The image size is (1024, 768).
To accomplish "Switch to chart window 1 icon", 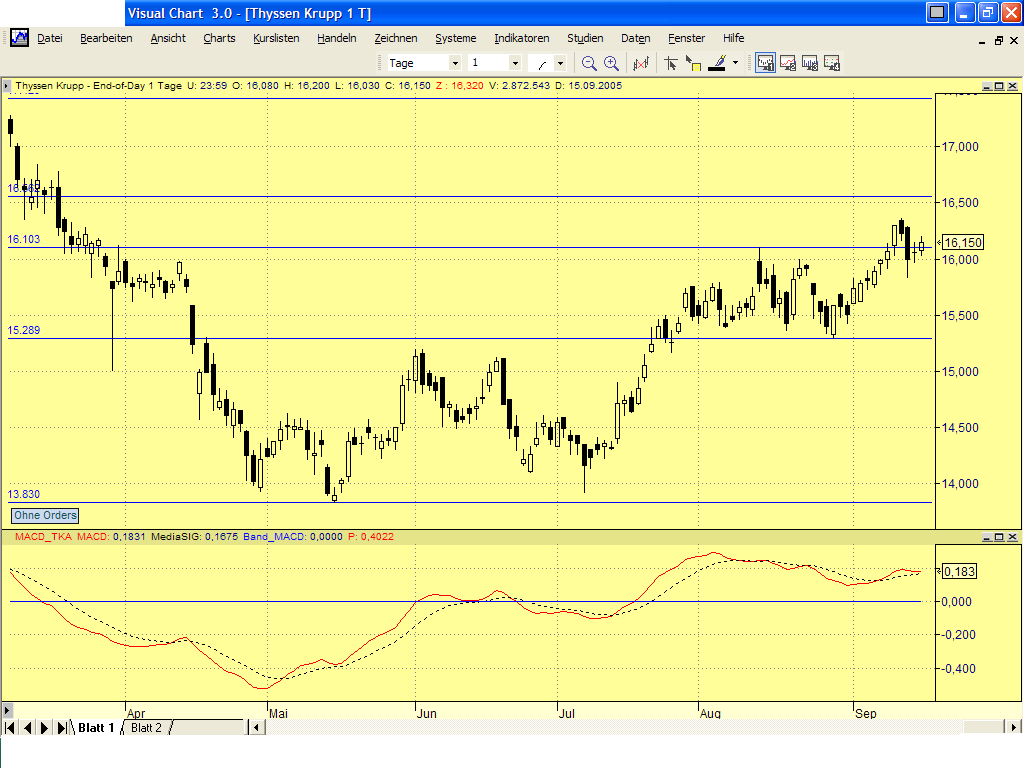I will tap(765, 62).
